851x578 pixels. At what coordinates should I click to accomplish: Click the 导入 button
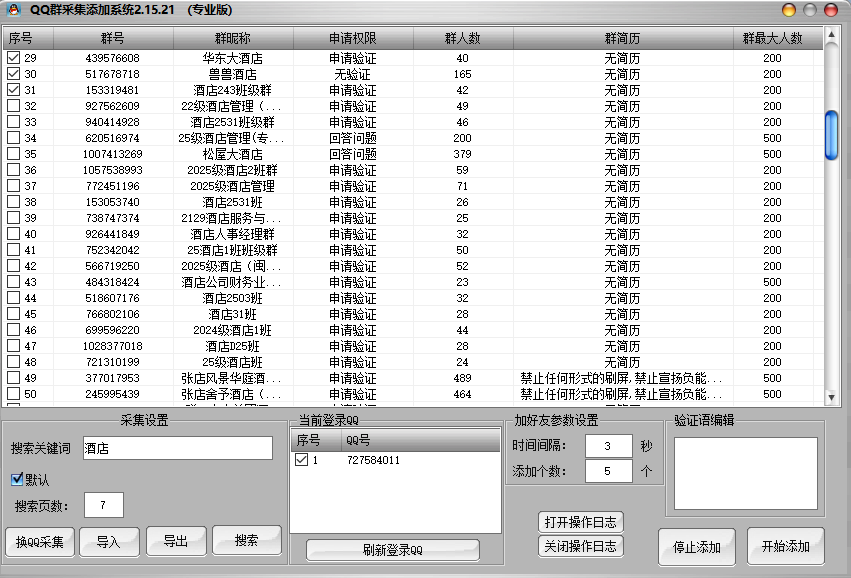pos(109,542)
